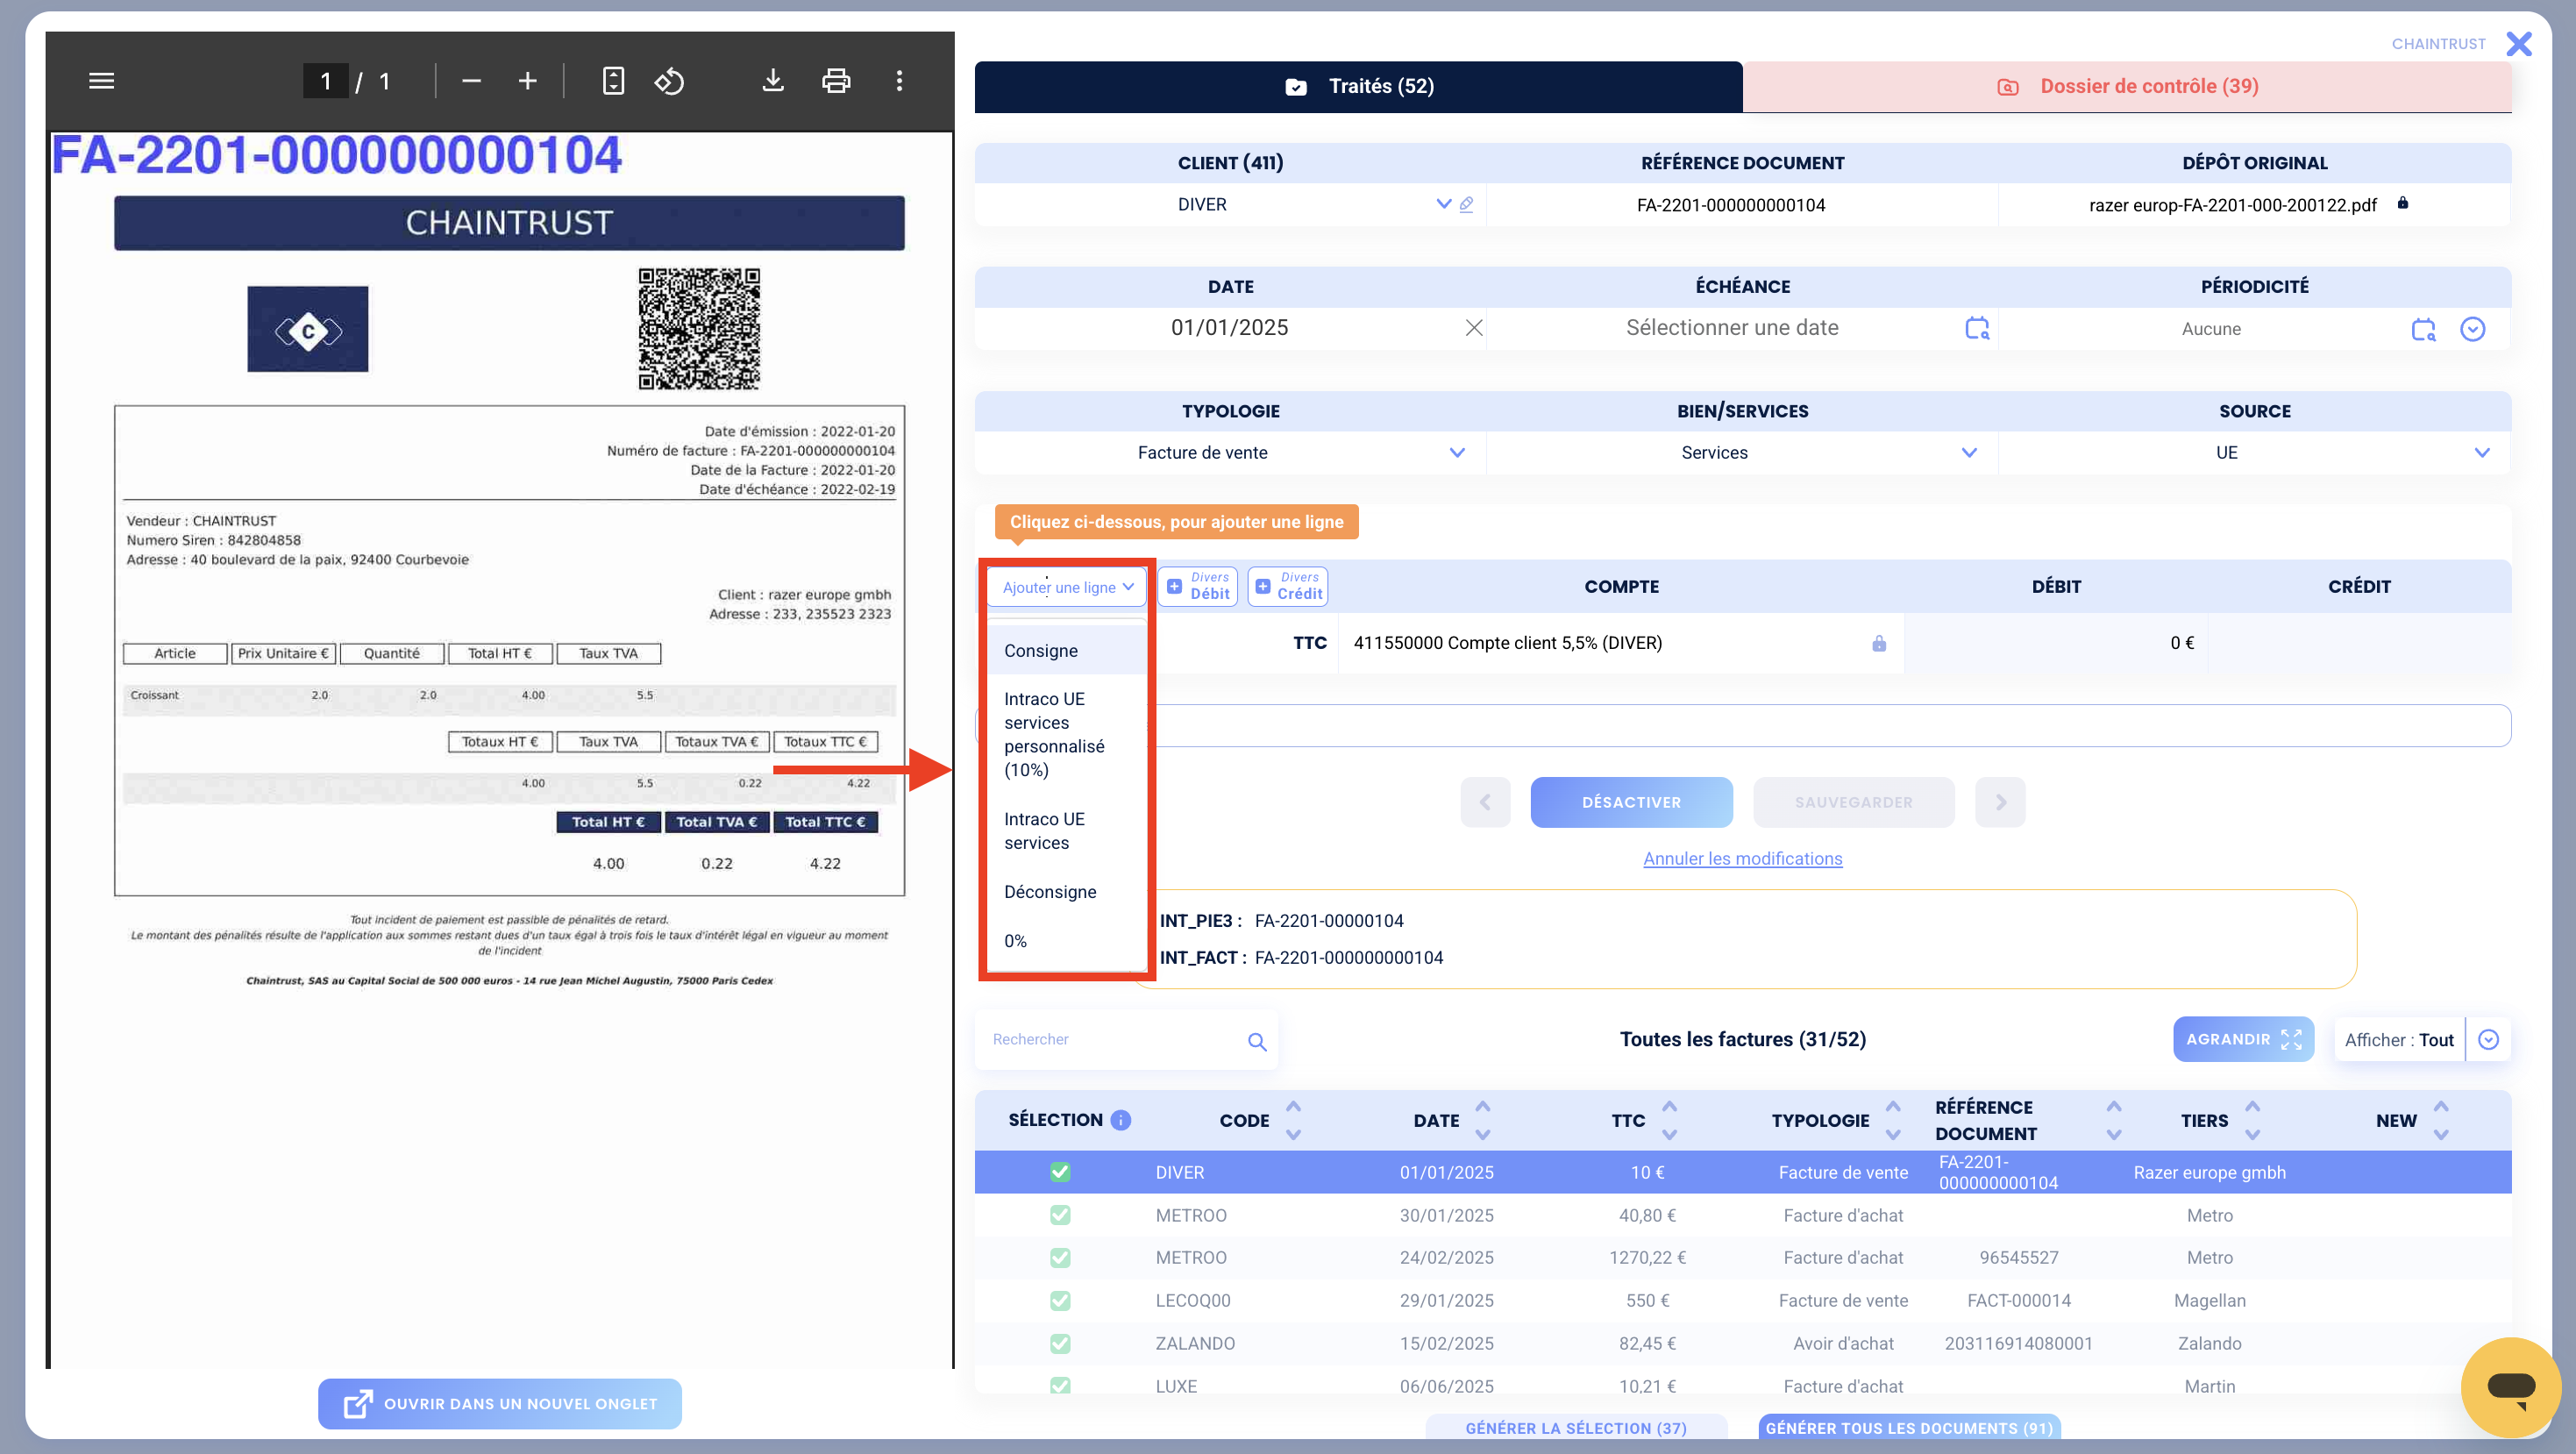Sort by Date column
2576x1454 pixels.
(x=1482, y=1120)
